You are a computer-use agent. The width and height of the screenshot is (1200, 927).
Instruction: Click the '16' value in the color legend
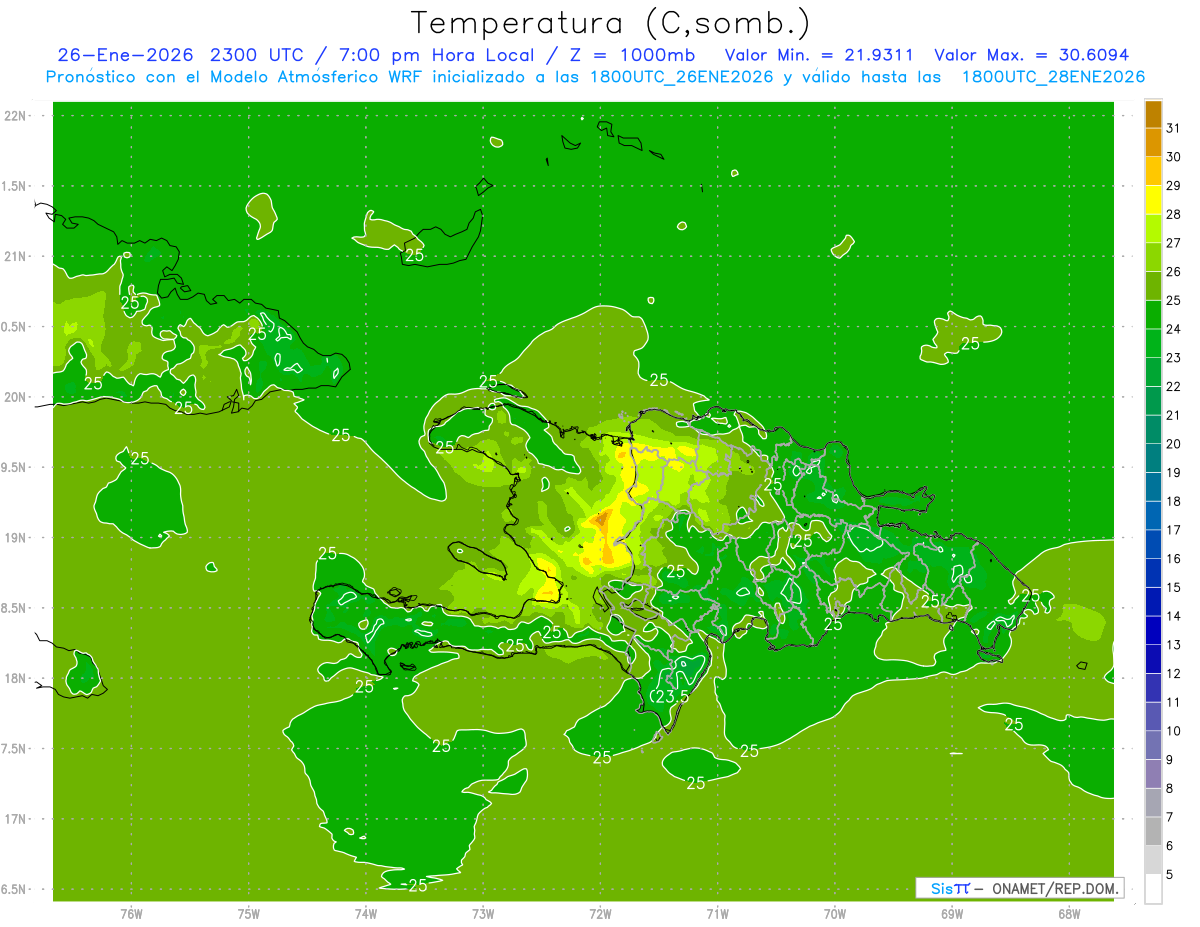pyautogui.click(x=1174, y=558)
